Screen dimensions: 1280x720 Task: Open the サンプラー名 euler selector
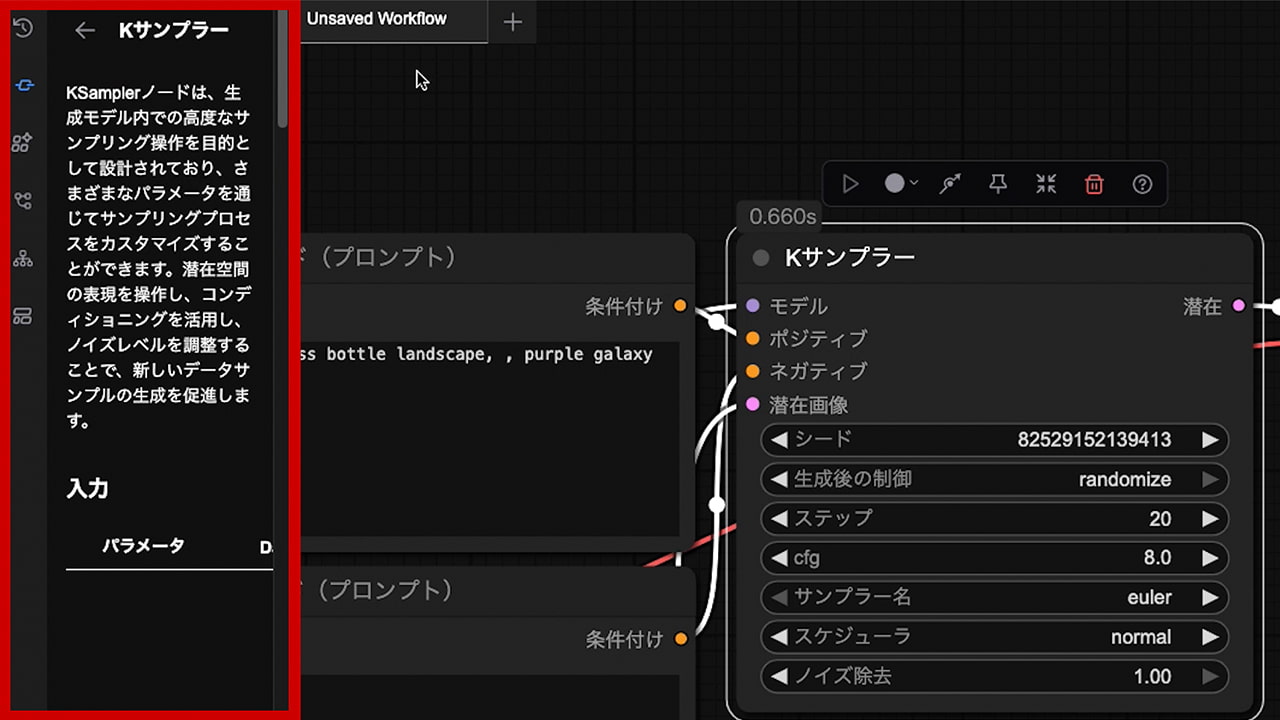pyautogui.click(x=994, y=597)
